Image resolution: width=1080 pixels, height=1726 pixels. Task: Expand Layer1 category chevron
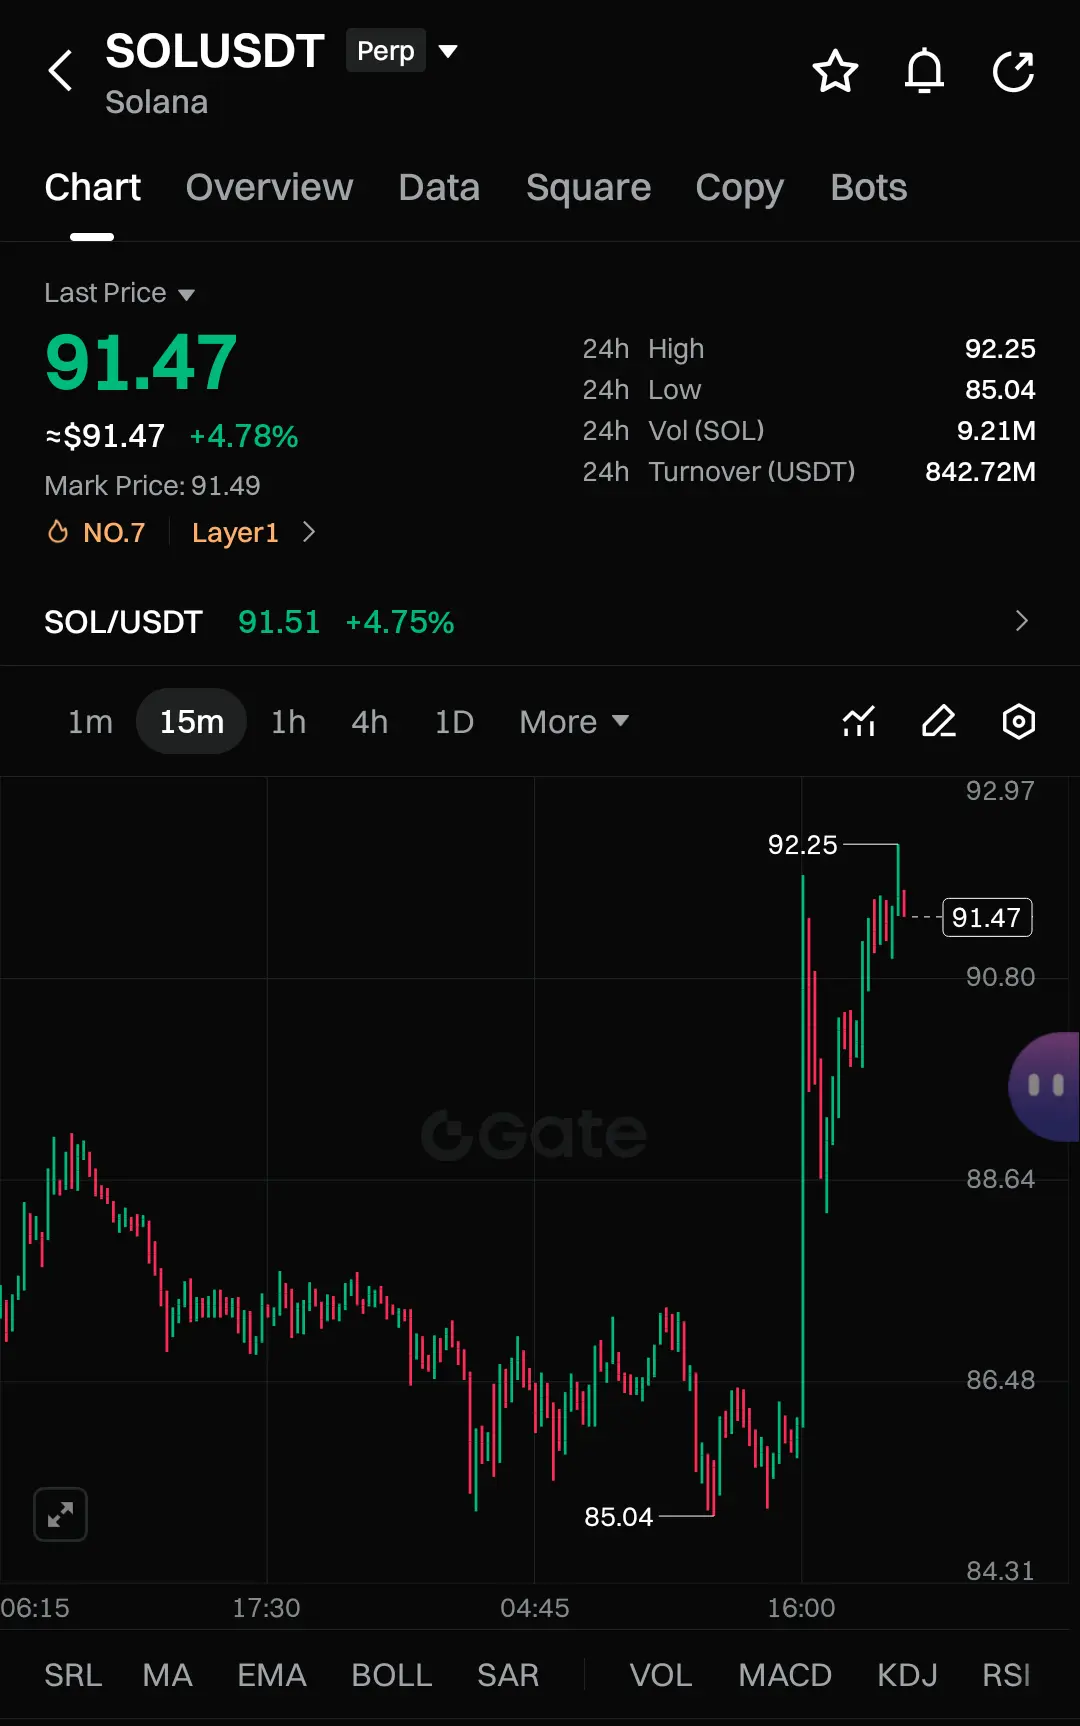[x=309, y=532]
